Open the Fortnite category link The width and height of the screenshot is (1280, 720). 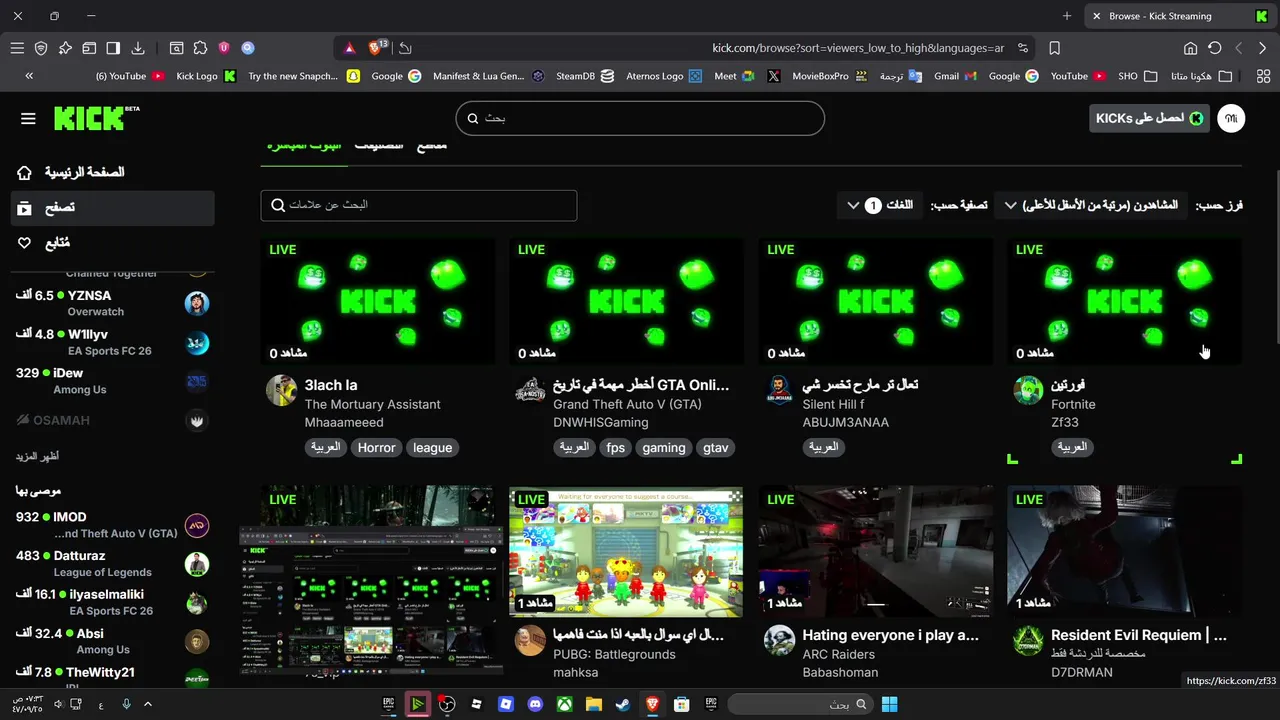pyautogui.click(x=1073, y=404)
